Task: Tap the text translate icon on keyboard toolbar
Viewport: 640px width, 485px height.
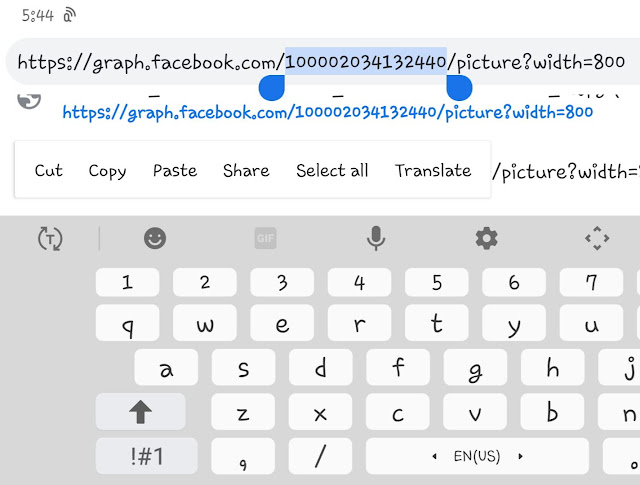Action: coord(50,238)
